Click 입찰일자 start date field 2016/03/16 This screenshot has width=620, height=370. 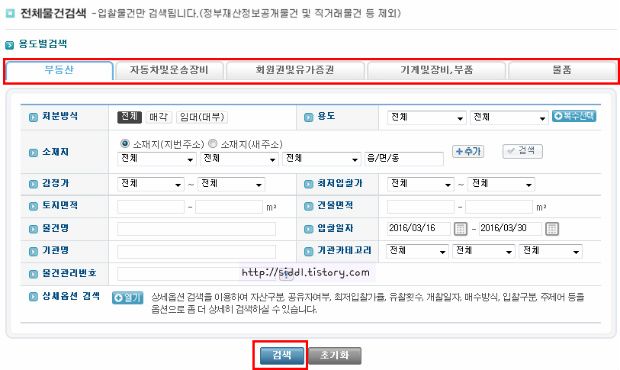click(x=419, y=228)
